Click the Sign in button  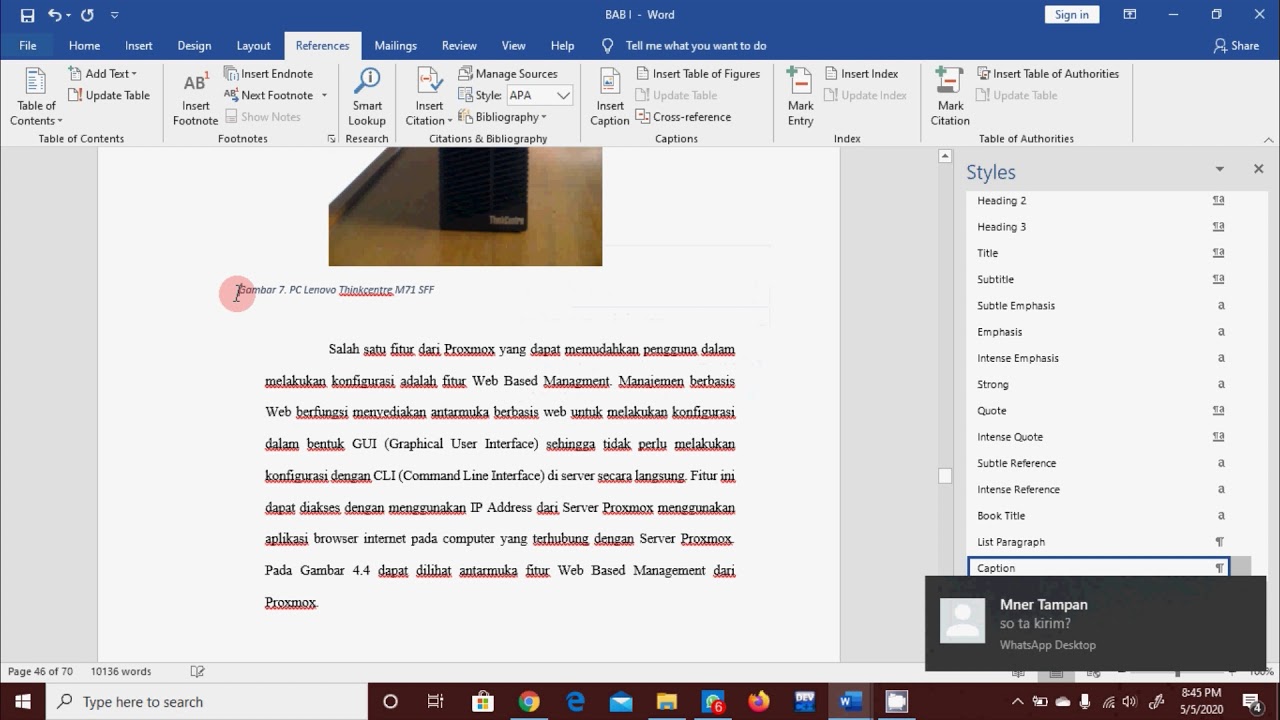pyautogui.click(x=1071, y=14)
